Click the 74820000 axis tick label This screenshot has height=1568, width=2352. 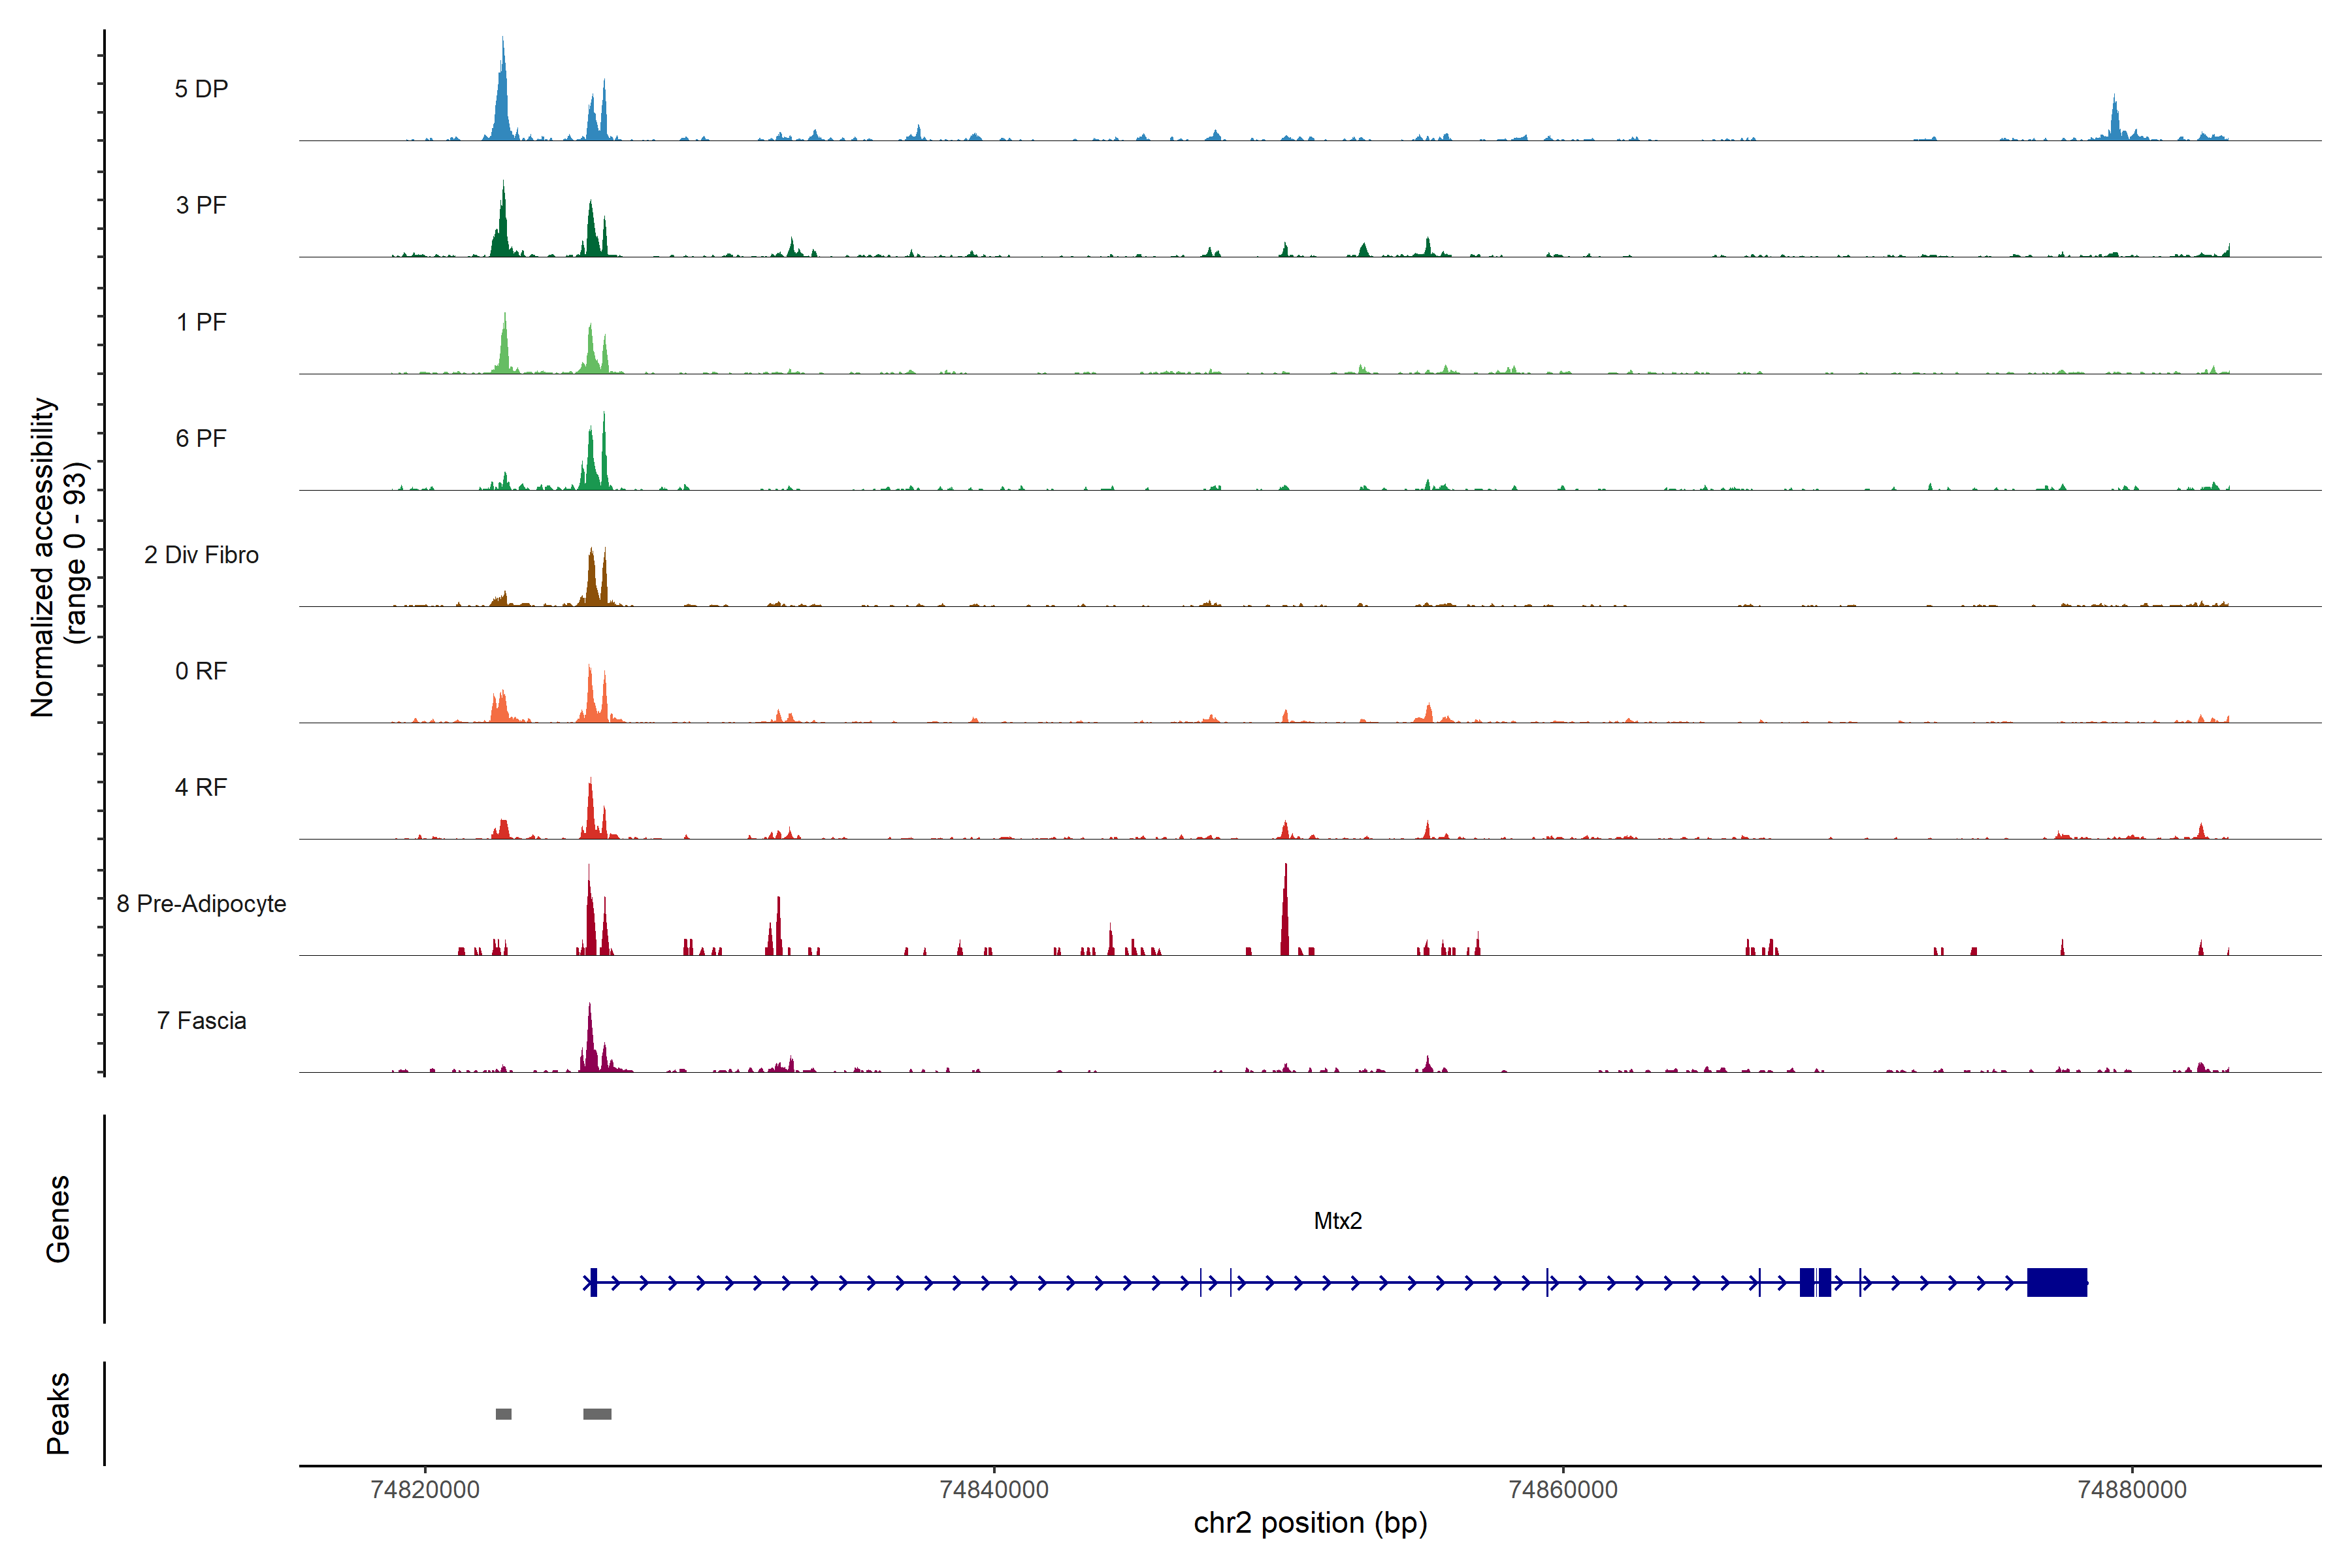click(x=425, y=1490)
